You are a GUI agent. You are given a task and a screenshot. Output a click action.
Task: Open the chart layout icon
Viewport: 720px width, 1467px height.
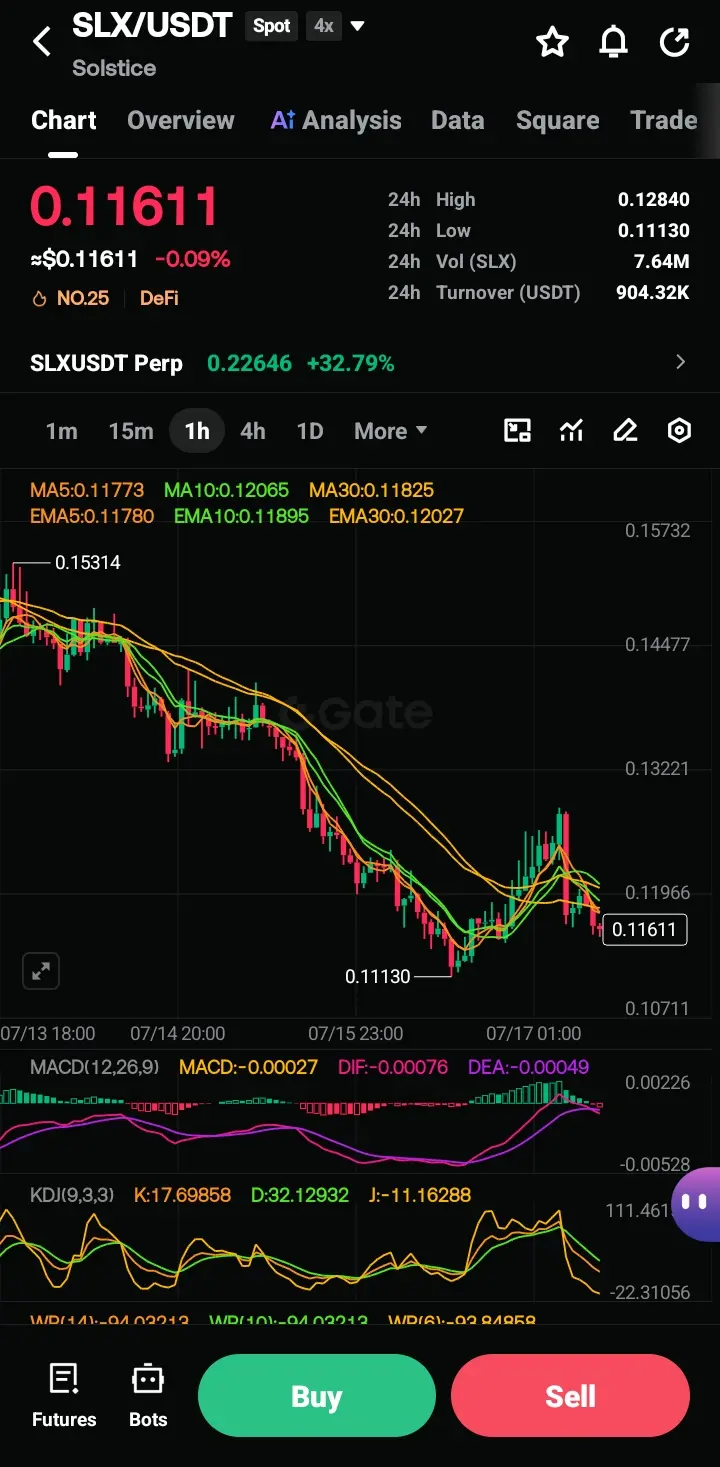point(517,431)
